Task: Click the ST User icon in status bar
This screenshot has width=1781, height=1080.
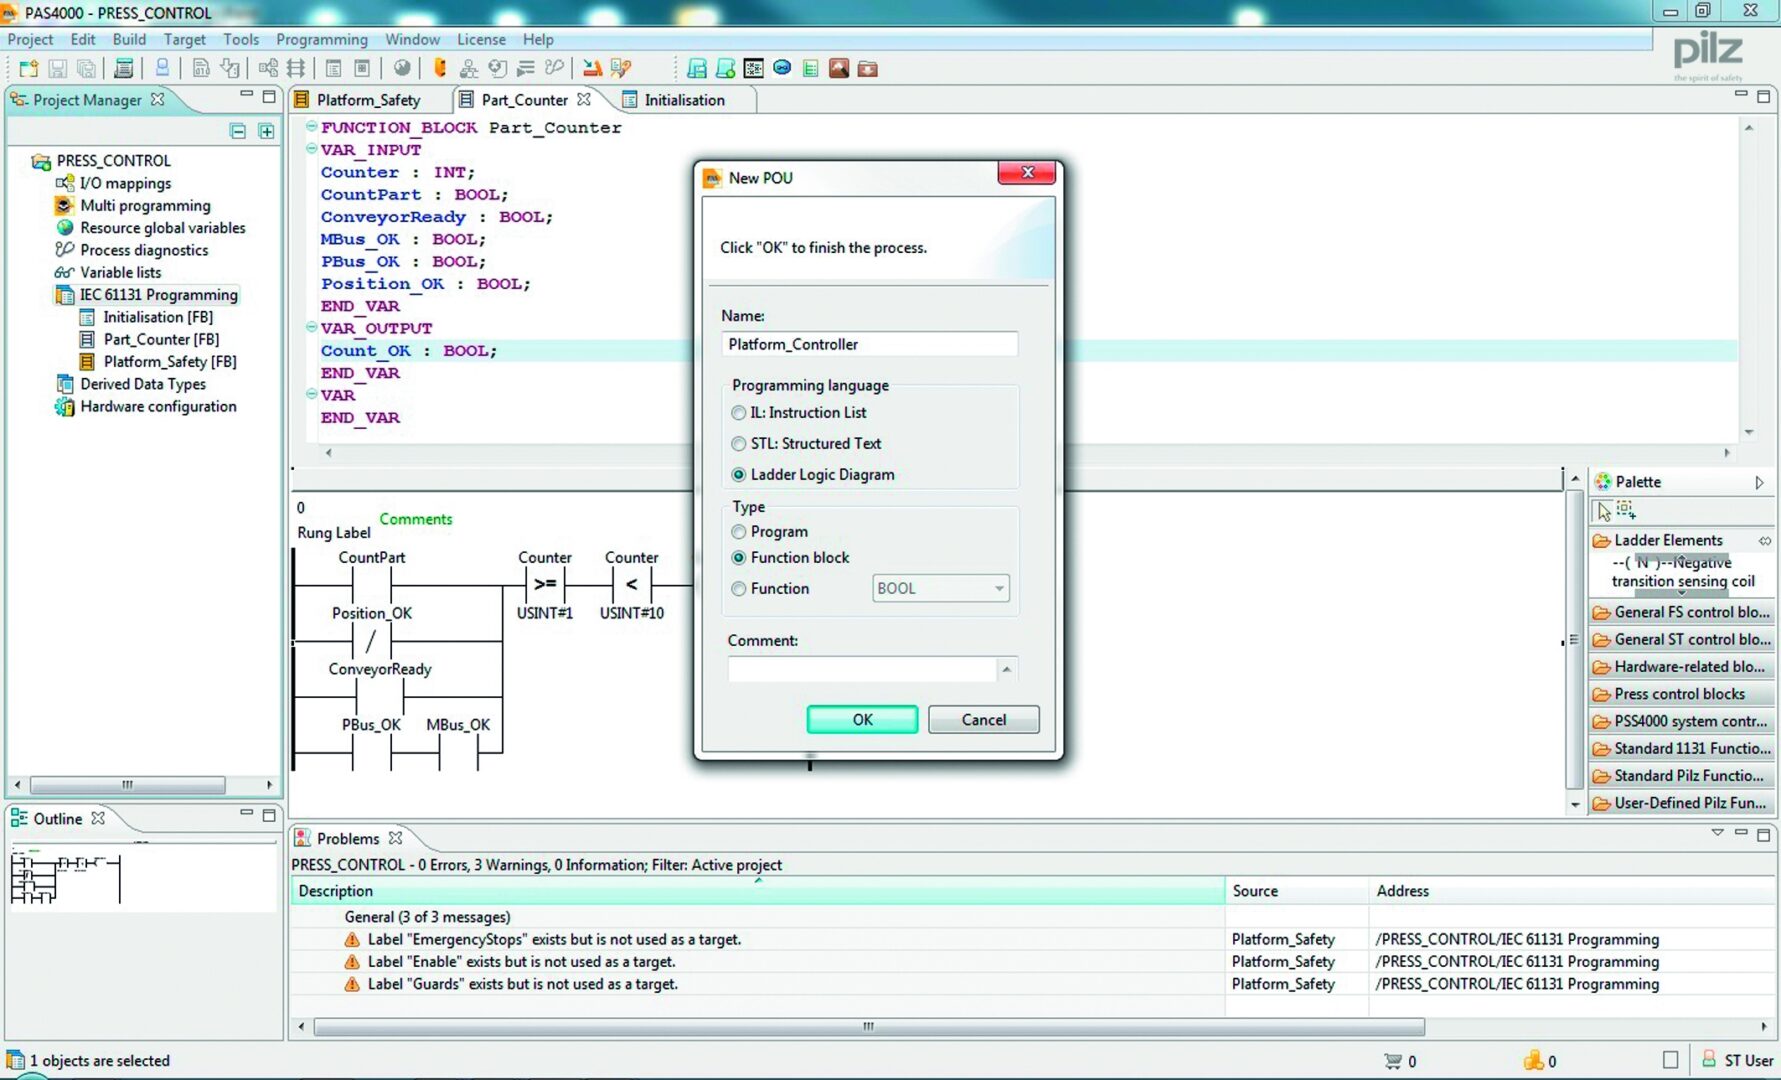Action: [x=1709, y=1059]
